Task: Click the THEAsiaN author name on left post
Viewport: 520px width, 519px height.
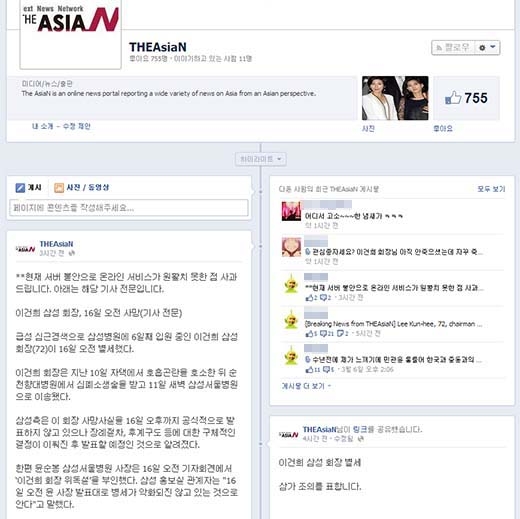Action: pos(56,244)
